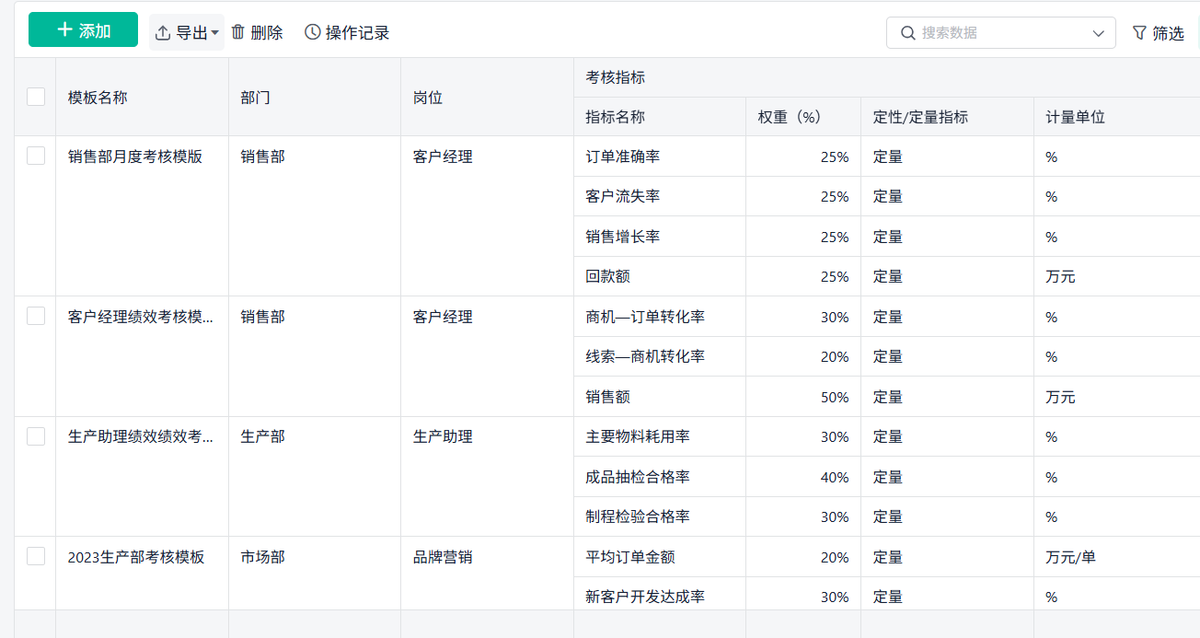Viewport: 1200px width, 638px height.
Task: Click the funnel filter icon
Action: click(1139, 33)
